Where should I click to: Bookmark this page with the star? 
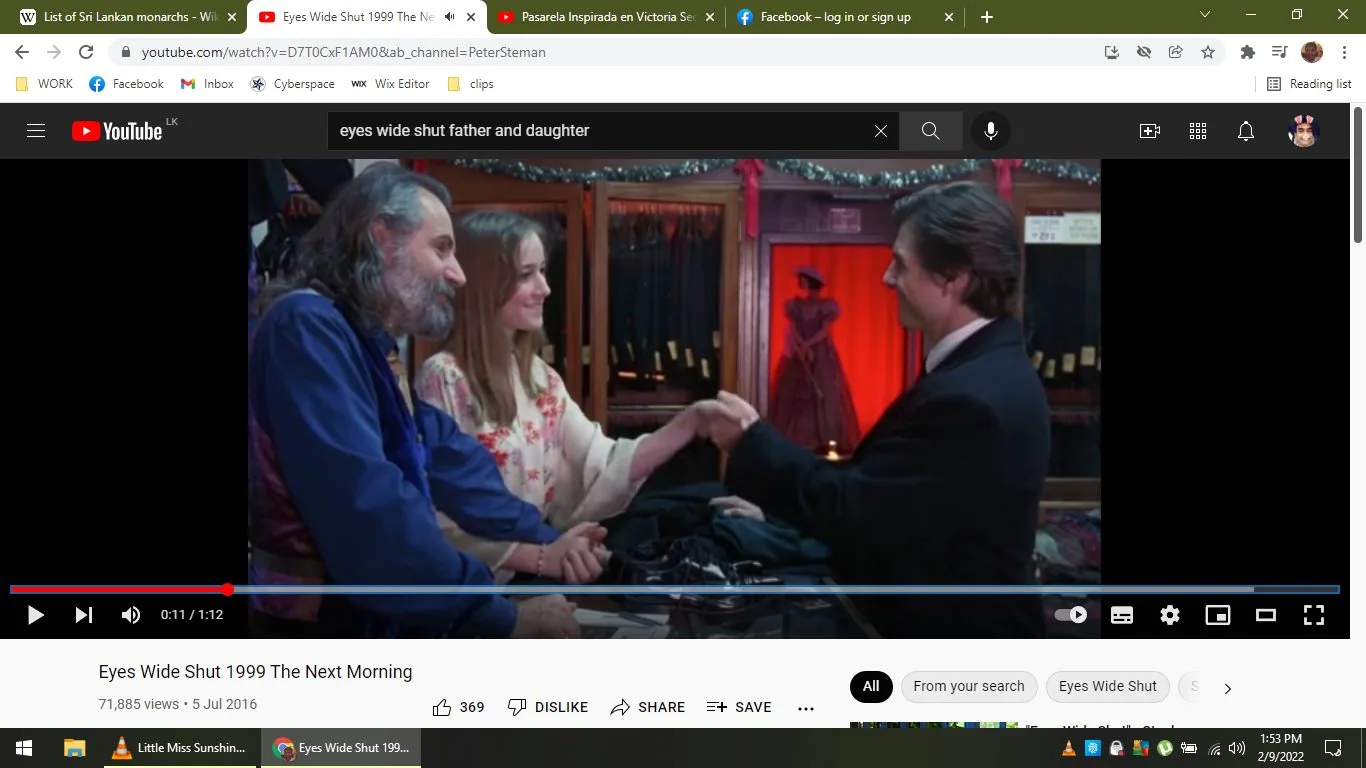tap(1208, 52)
